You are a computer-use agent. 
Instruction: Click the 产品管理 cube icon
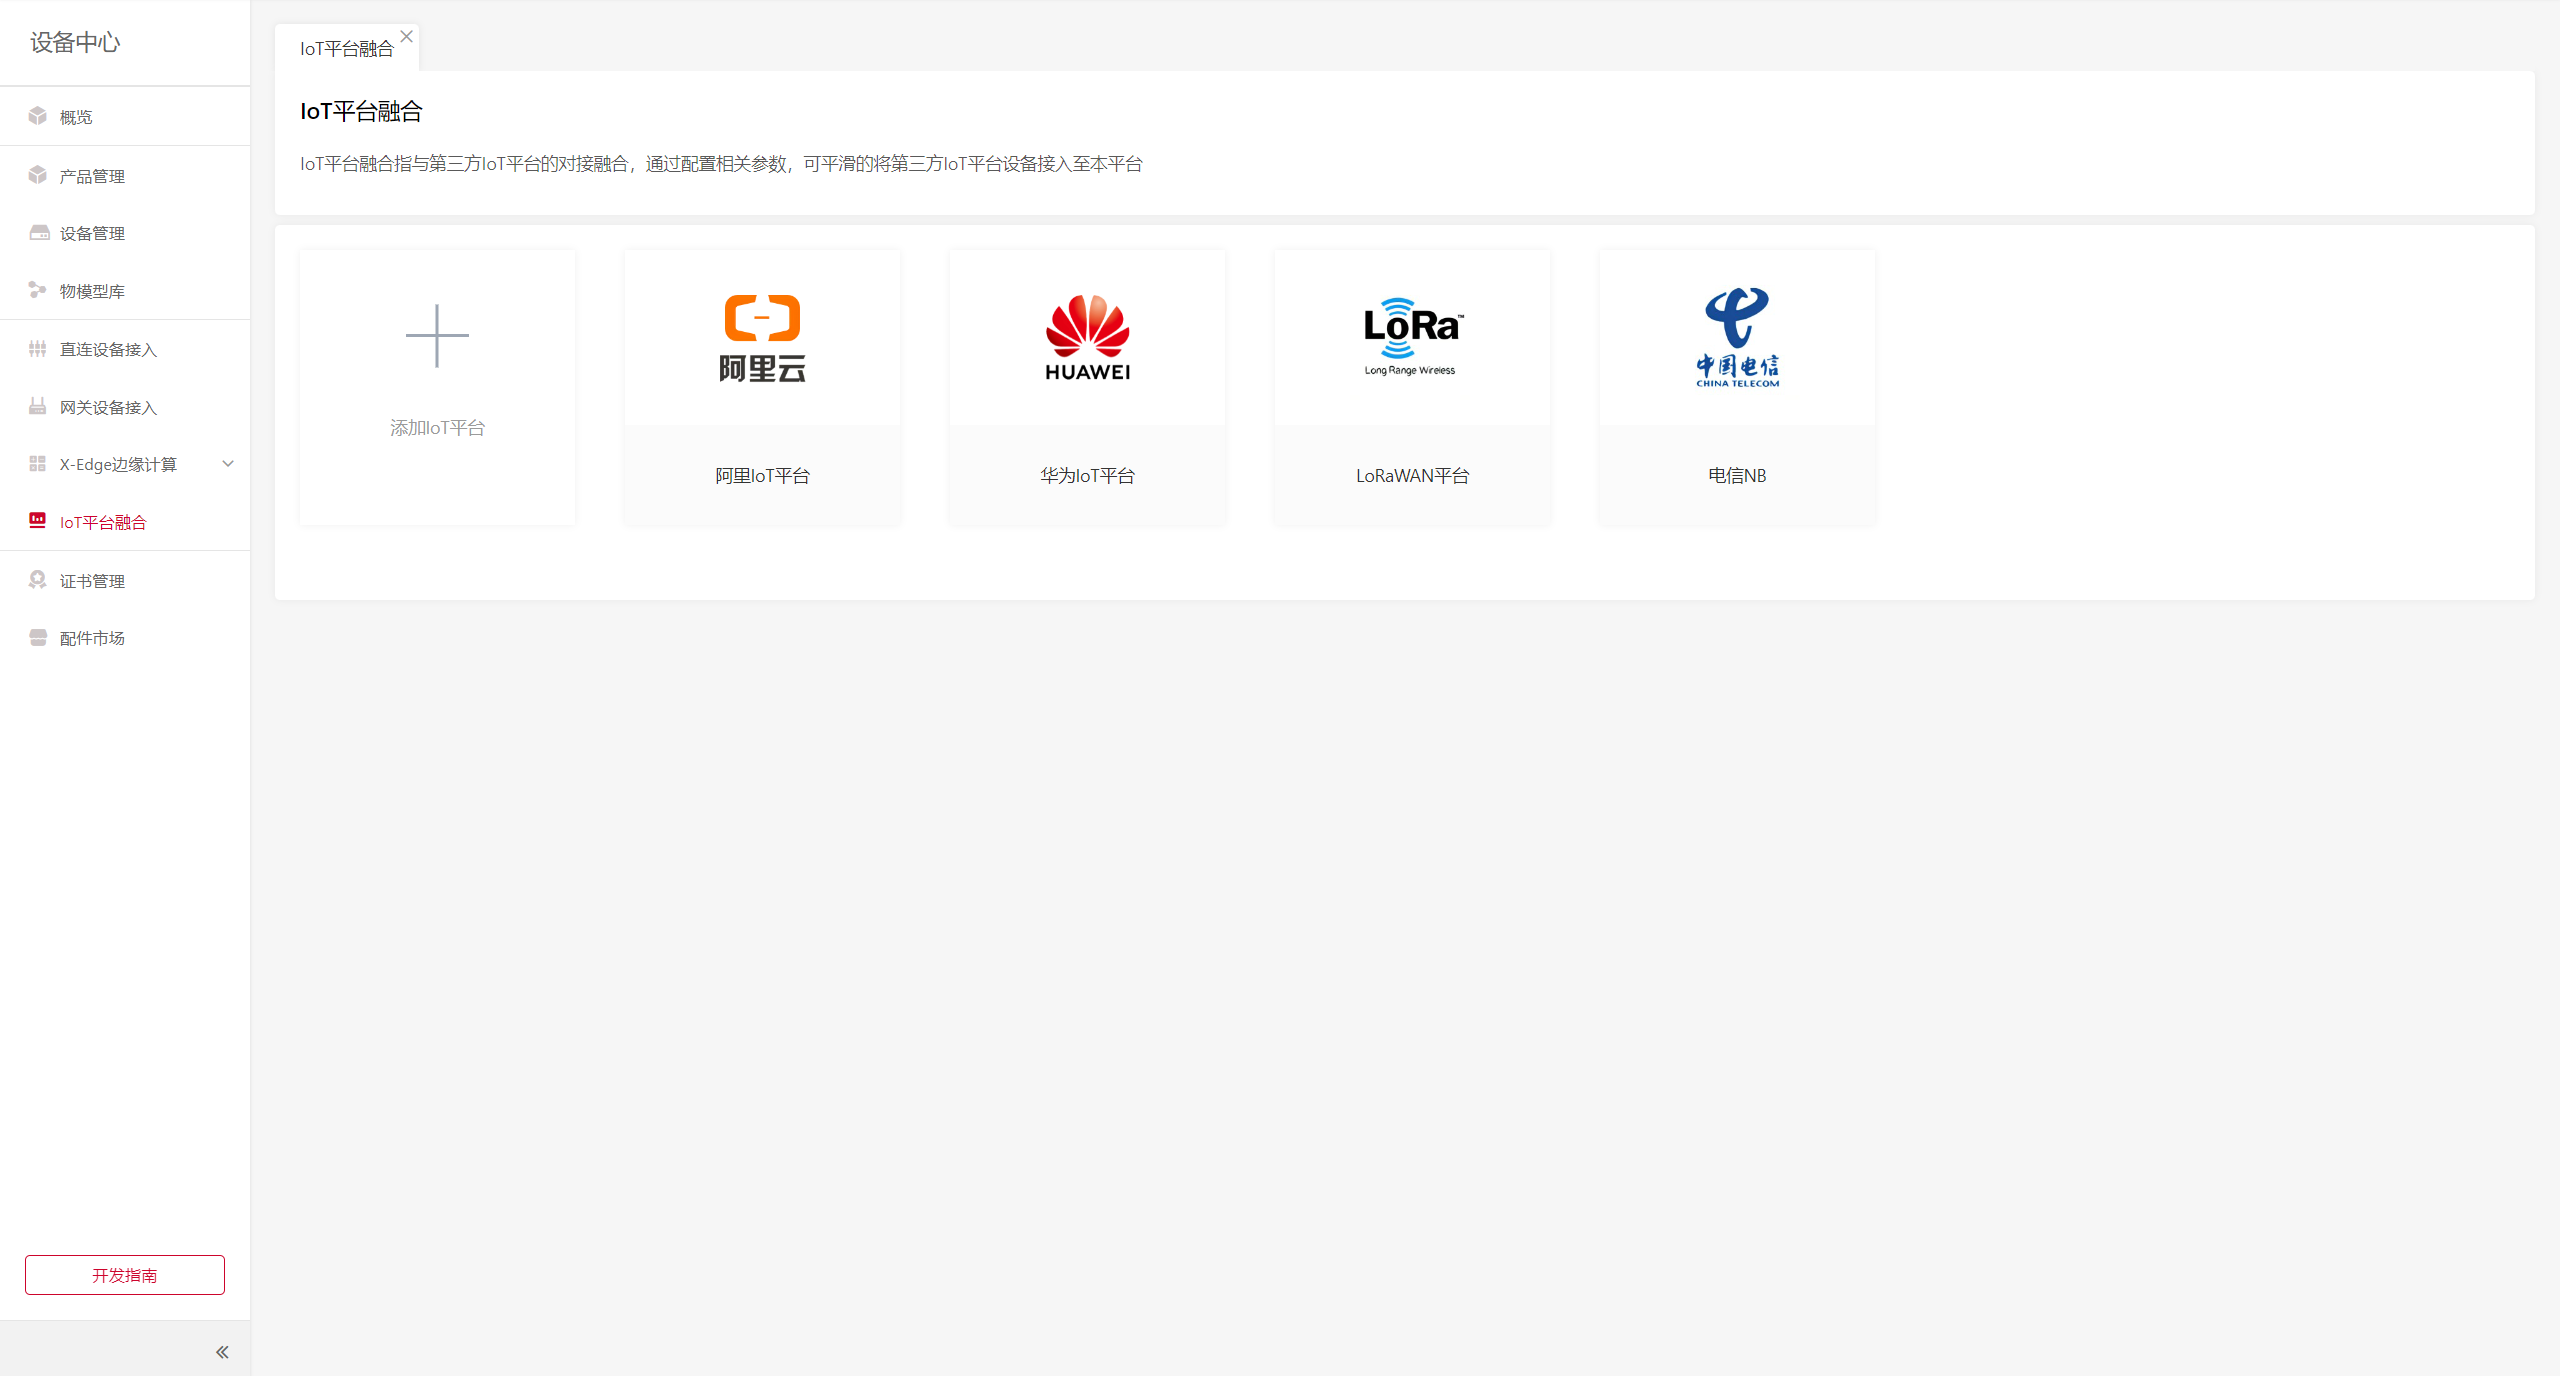(x=38, y=175)
